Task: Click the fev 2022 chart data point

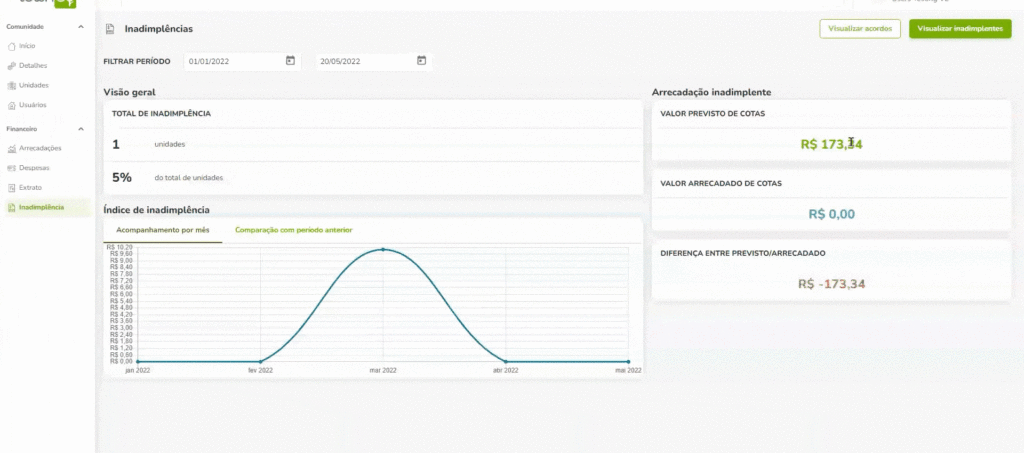Action: click(x=261, y=362)
